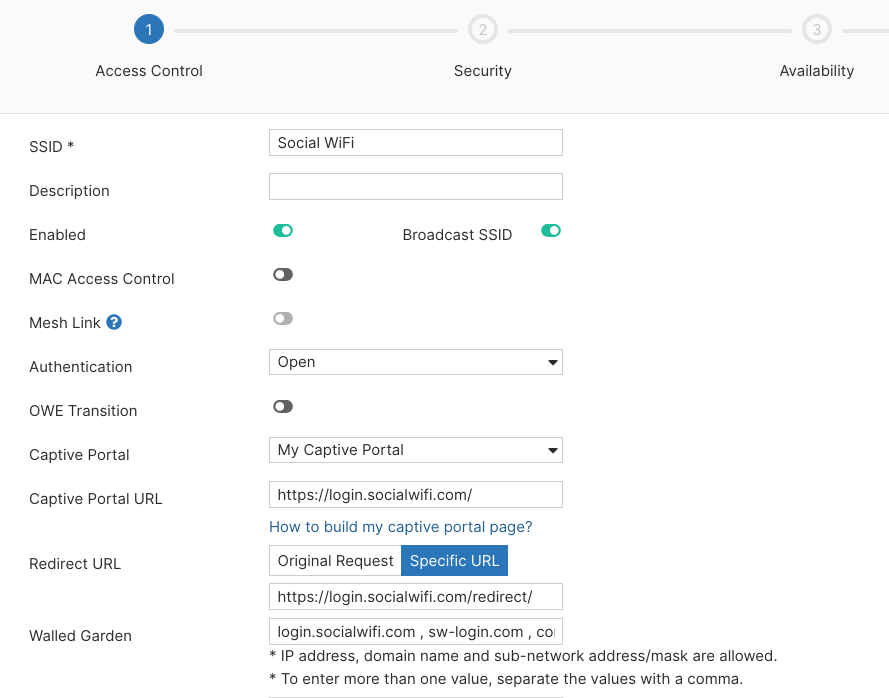Open 'How to build my captive portal page?' link

point(400,527)
